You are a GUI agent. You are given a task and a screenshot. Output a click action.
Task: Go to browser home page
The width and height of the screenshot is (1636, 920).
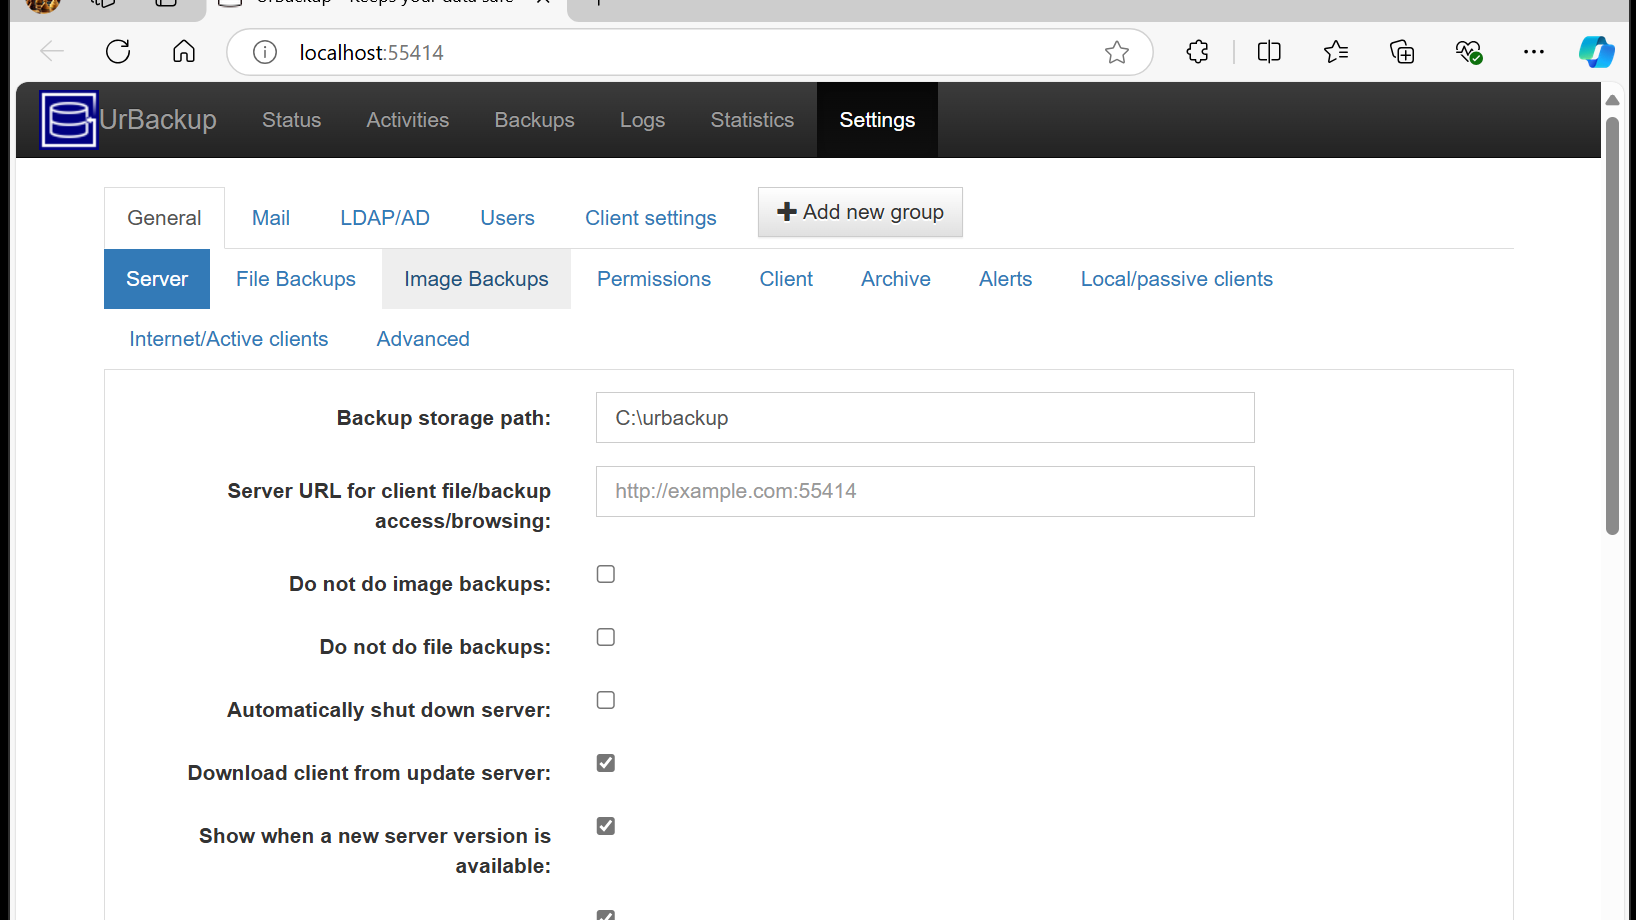pos(184,52)
